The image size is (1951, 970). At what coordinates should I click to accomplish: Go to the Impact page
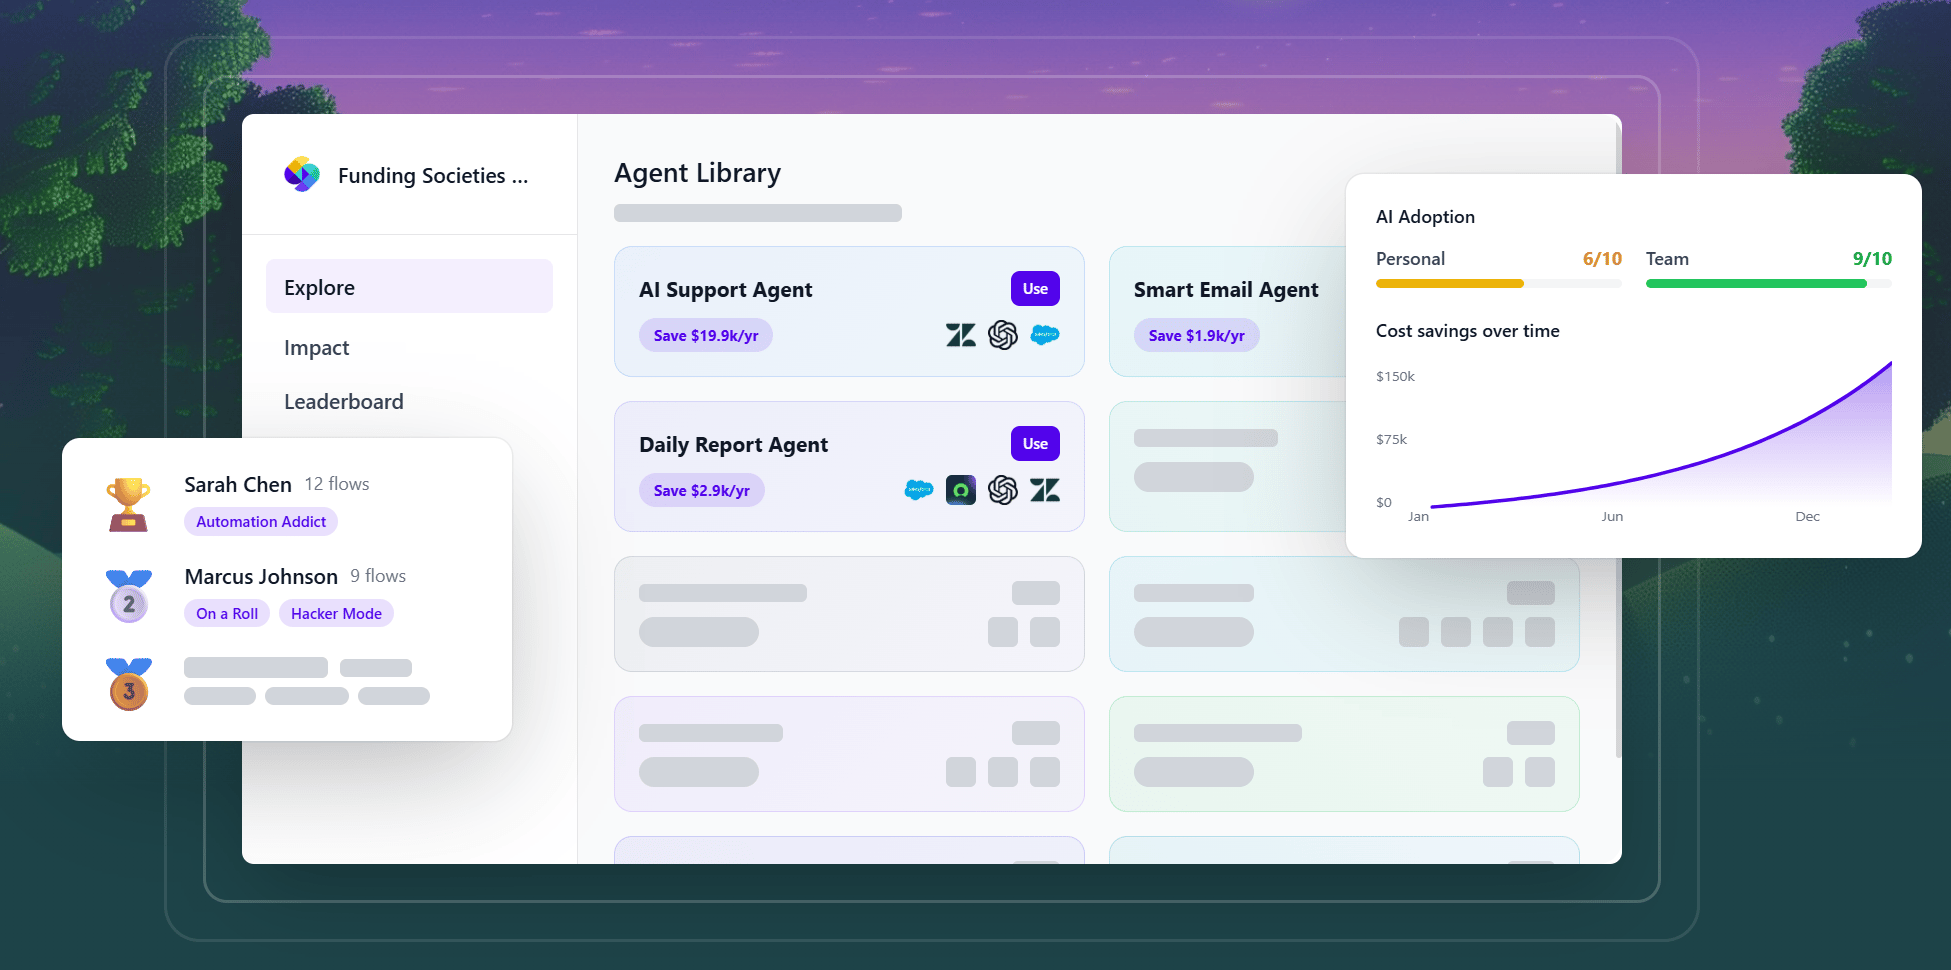coord(316,348)
